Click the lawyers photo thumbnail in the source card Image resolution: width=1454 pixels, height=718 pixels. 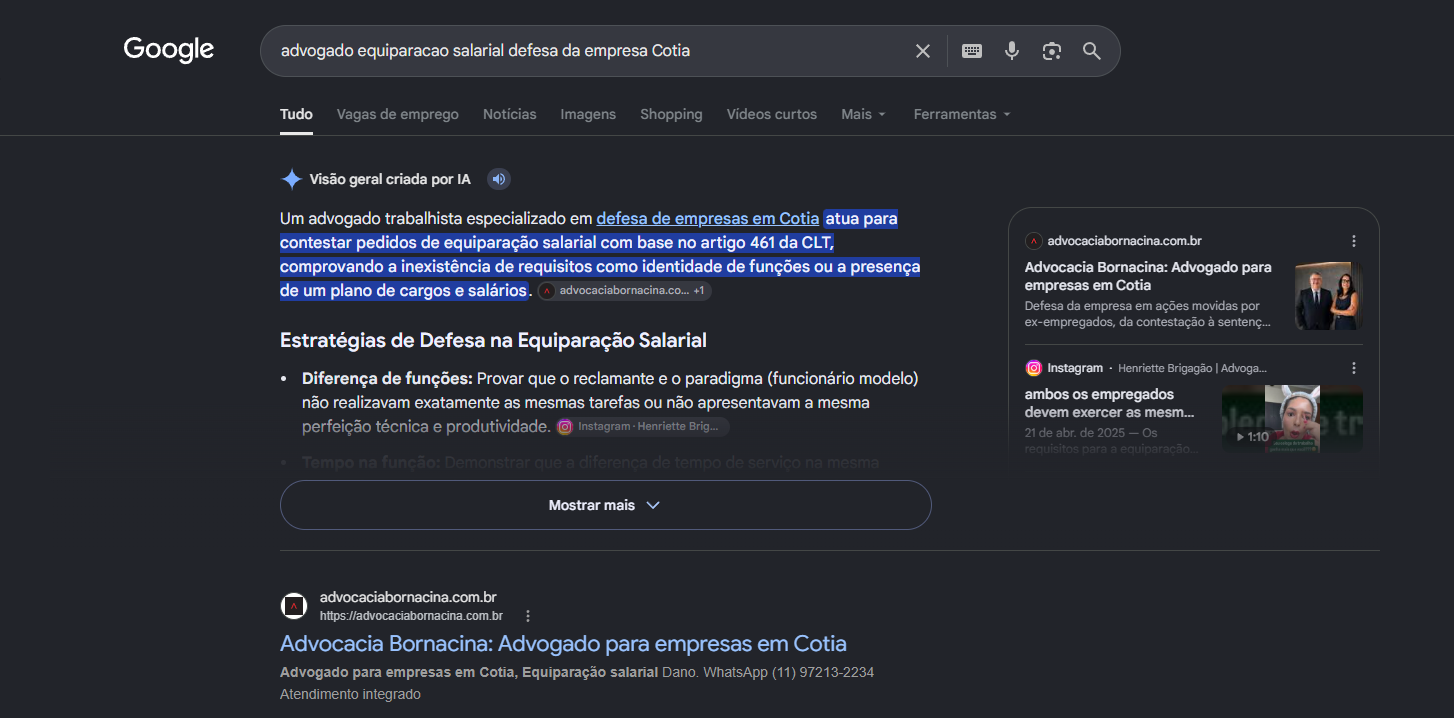point(1329,296)
